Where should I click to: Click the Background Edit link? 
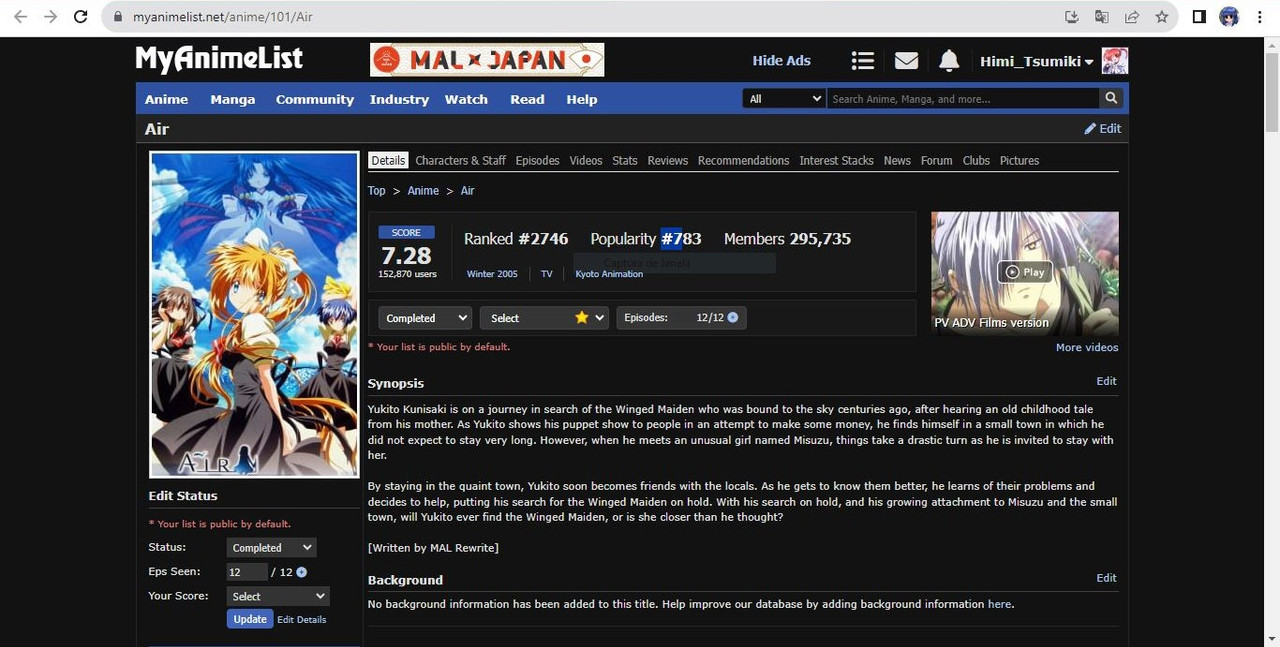tap(1106, 578)
